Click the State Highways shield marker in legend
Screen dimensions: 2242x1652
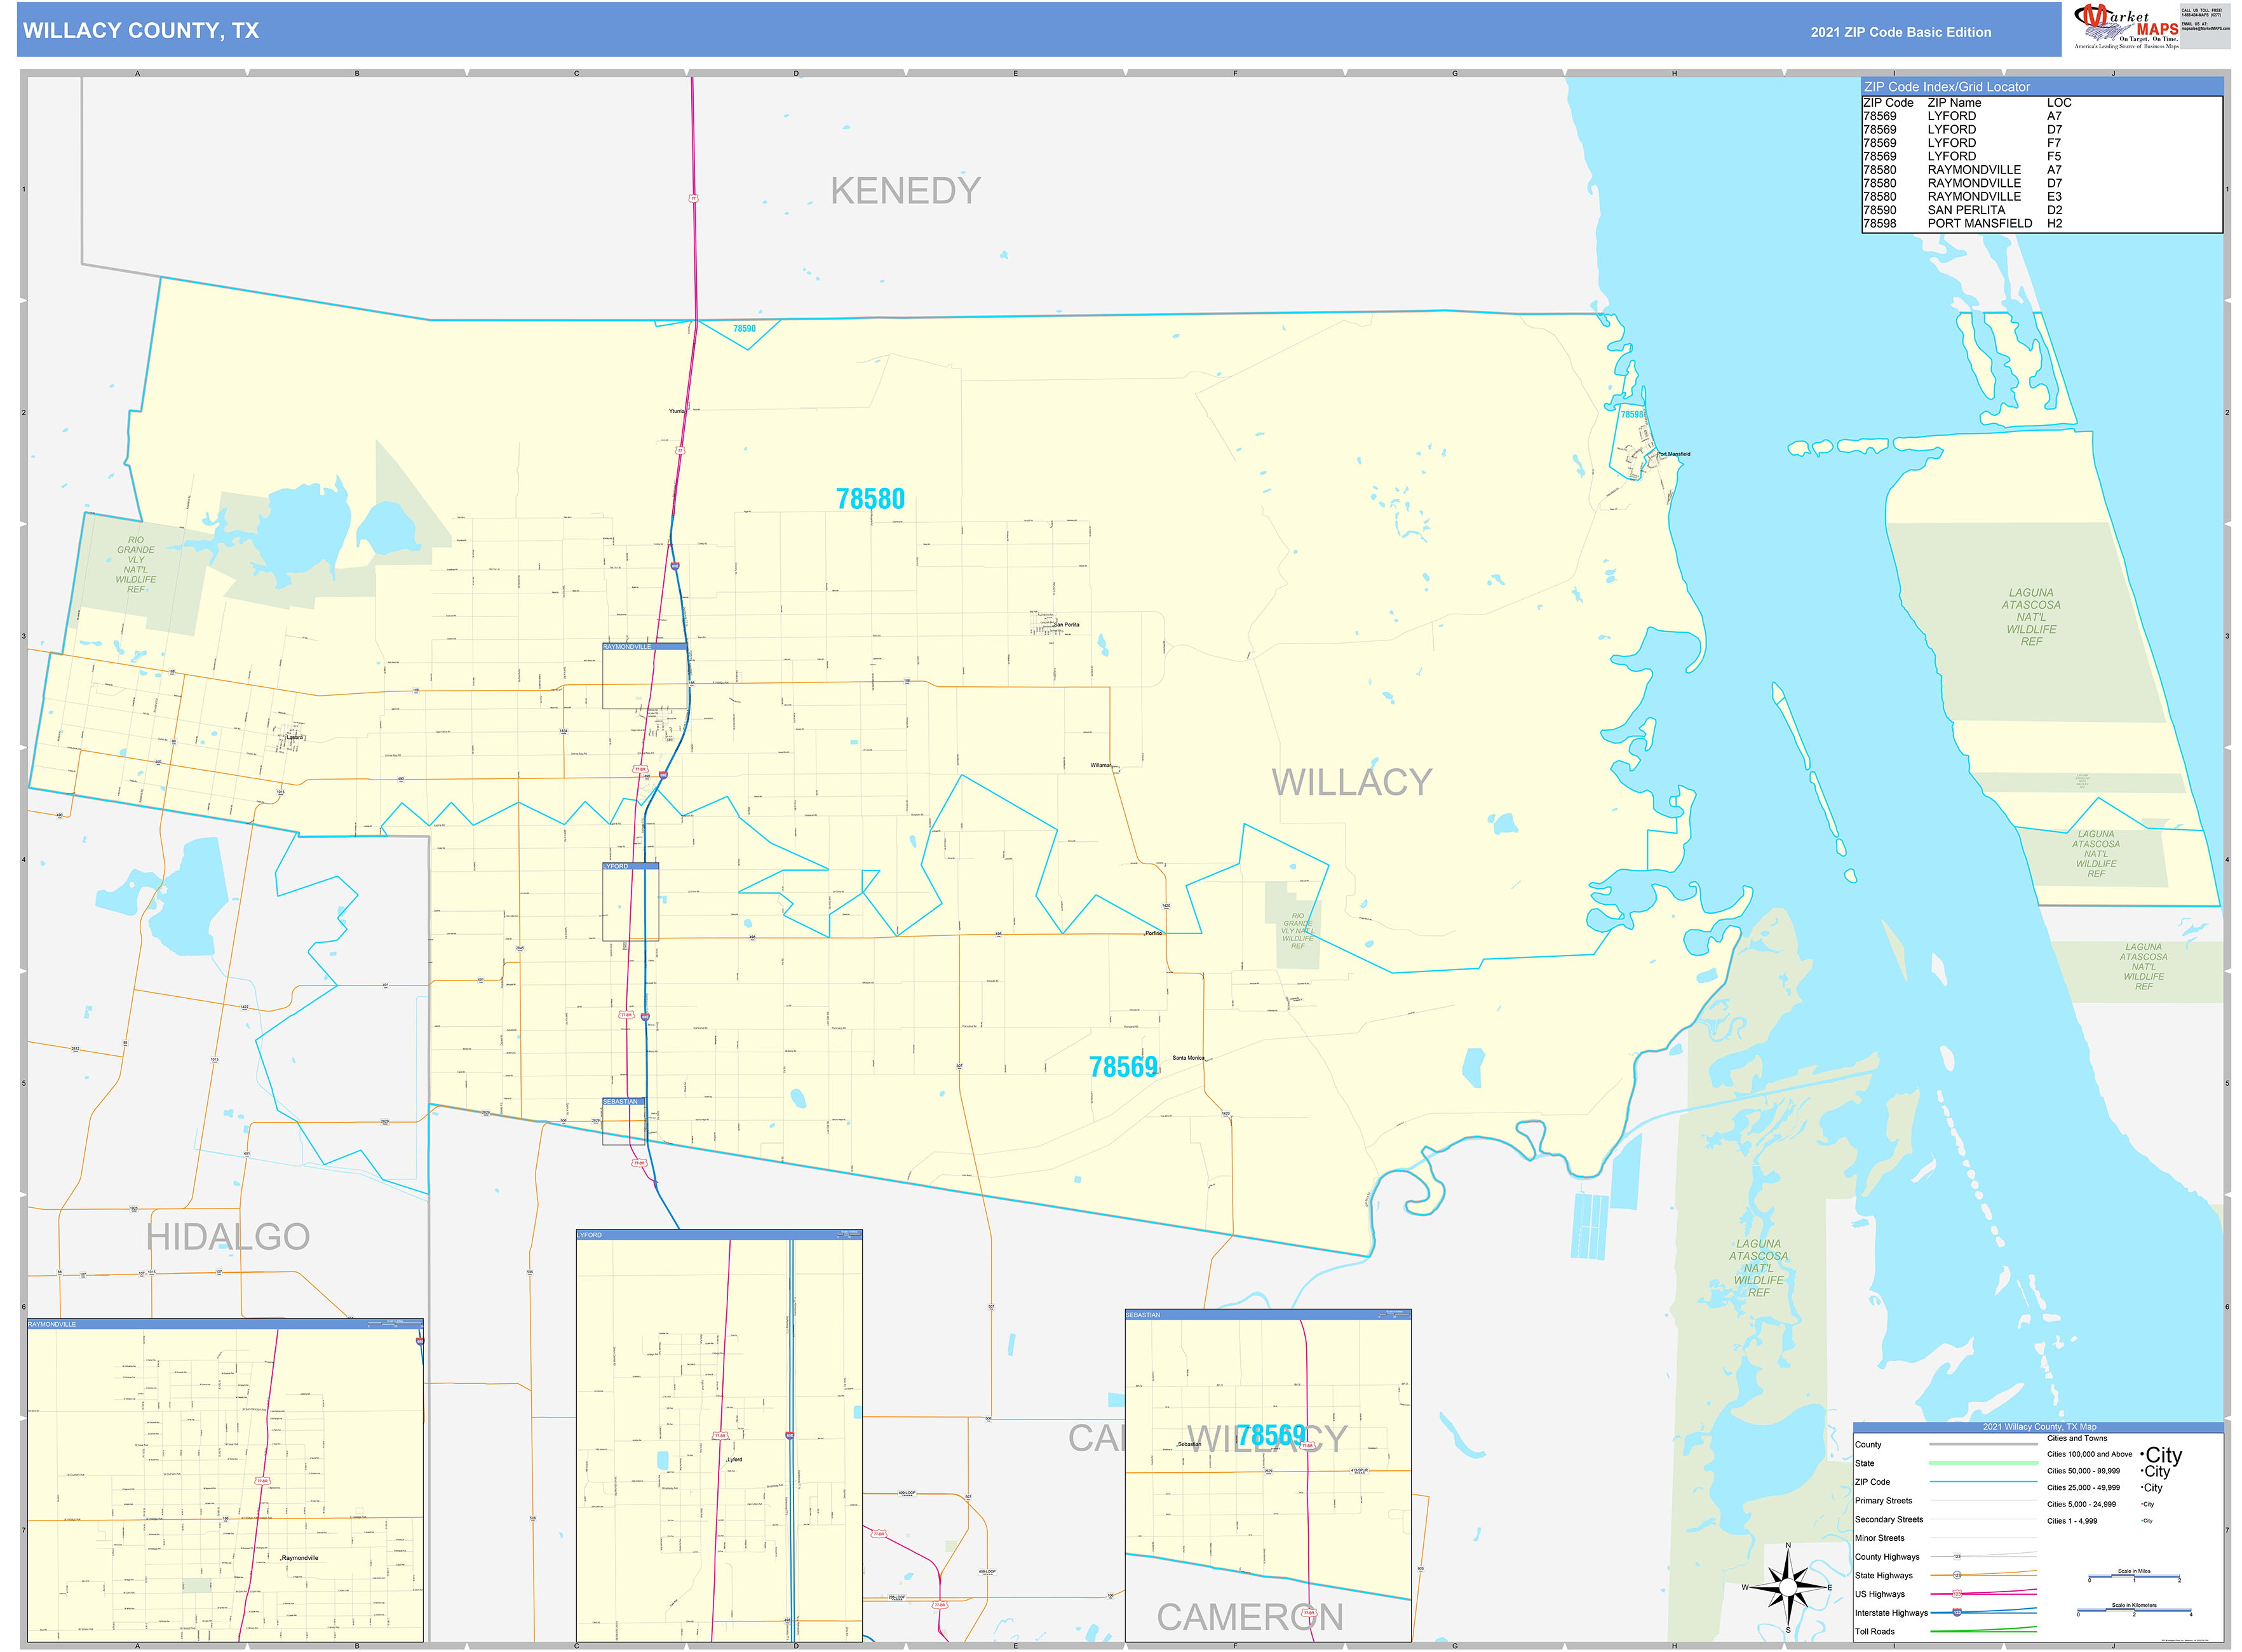pyautogui.click(x=1957, y=1575)
